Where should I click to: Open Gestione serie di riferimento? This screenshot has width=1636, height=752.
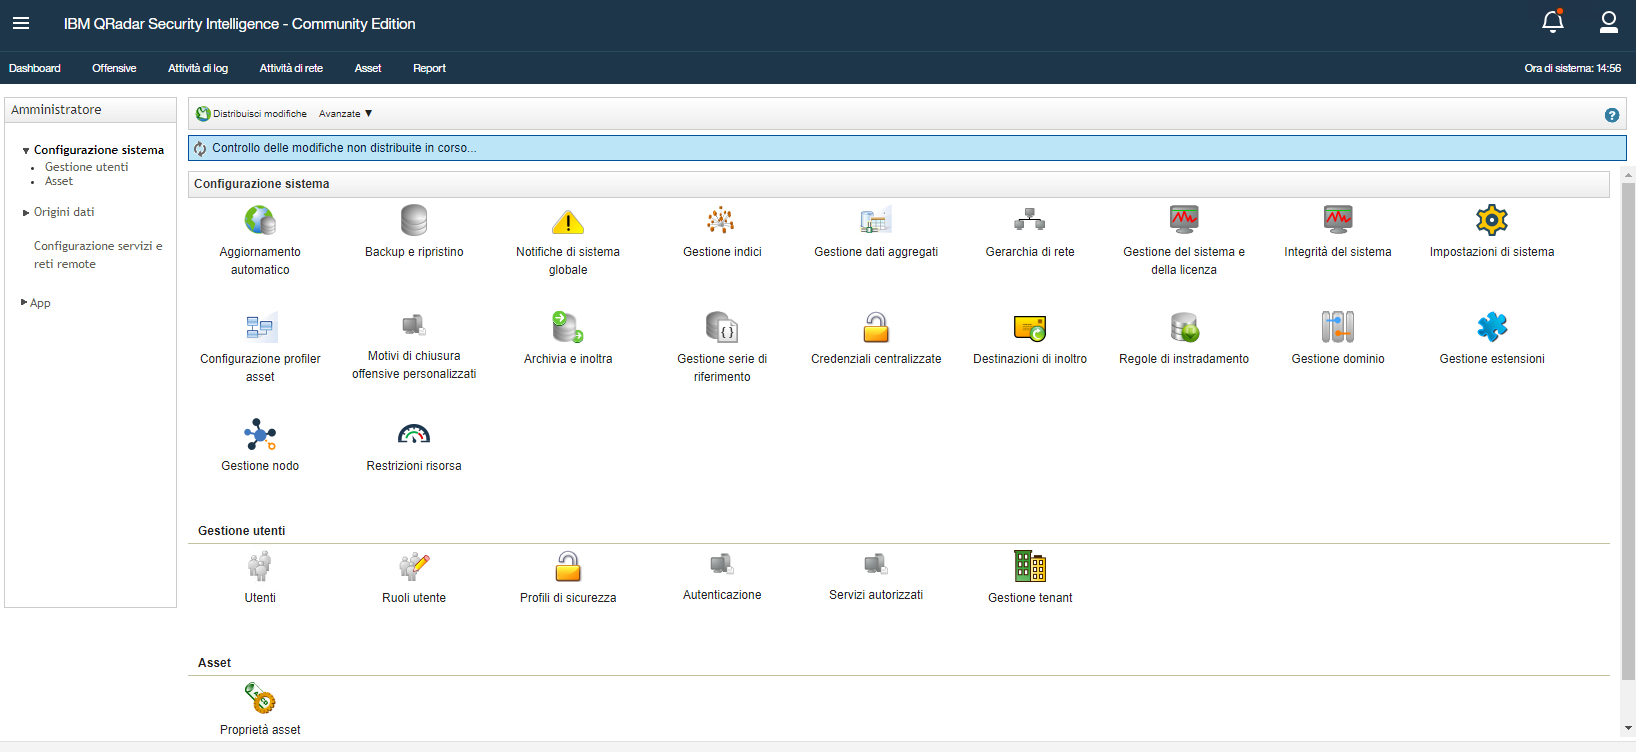pos(722,348)
